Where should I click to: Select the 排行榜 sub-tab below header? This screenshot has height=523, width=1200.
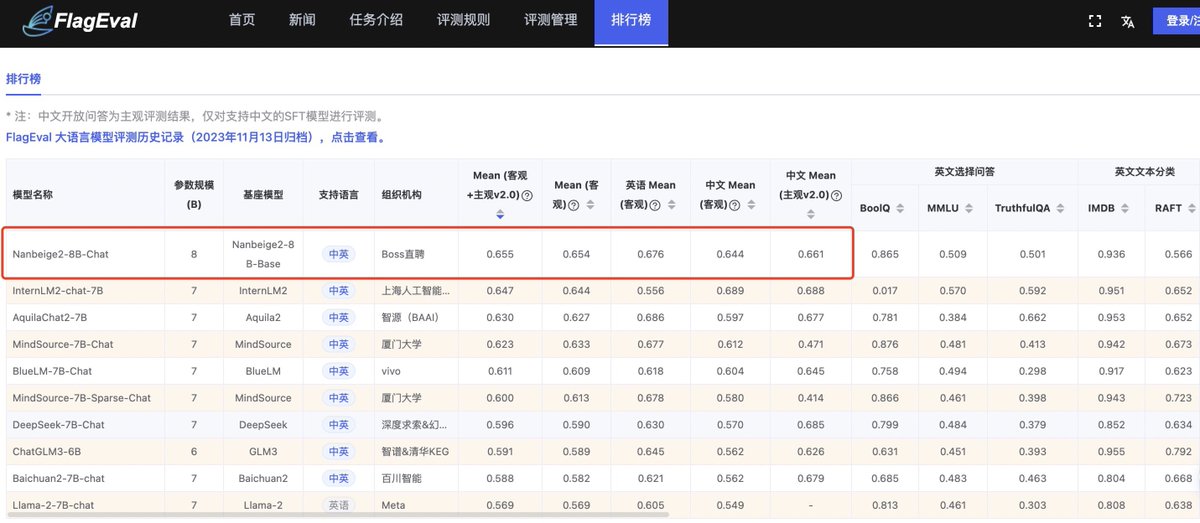(x=24, y=78)
